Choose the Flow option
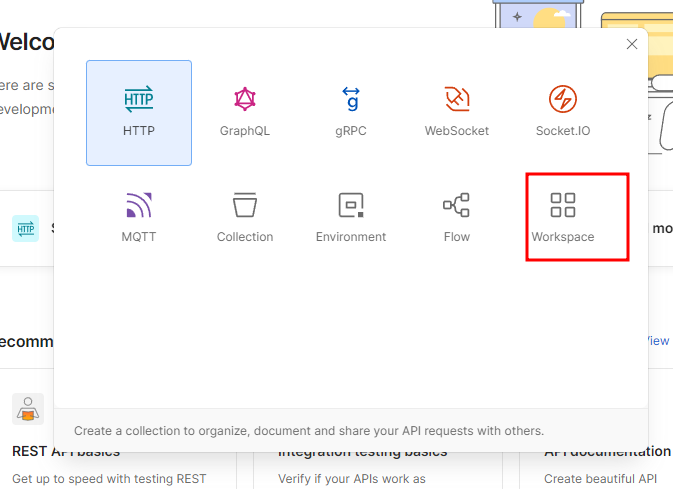Viewport: 673px width, 489px height. click(457, 218)
